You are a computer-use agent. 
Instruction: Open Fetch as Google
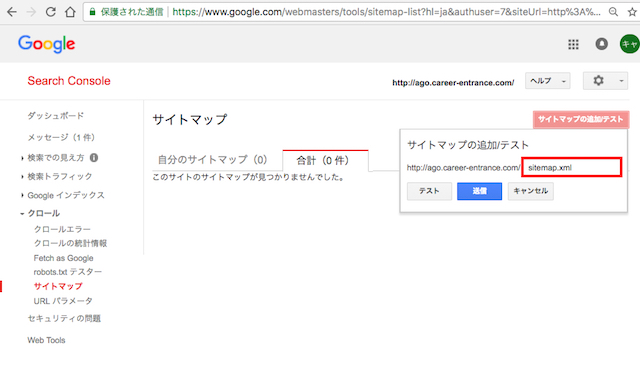tap(63, 258)
